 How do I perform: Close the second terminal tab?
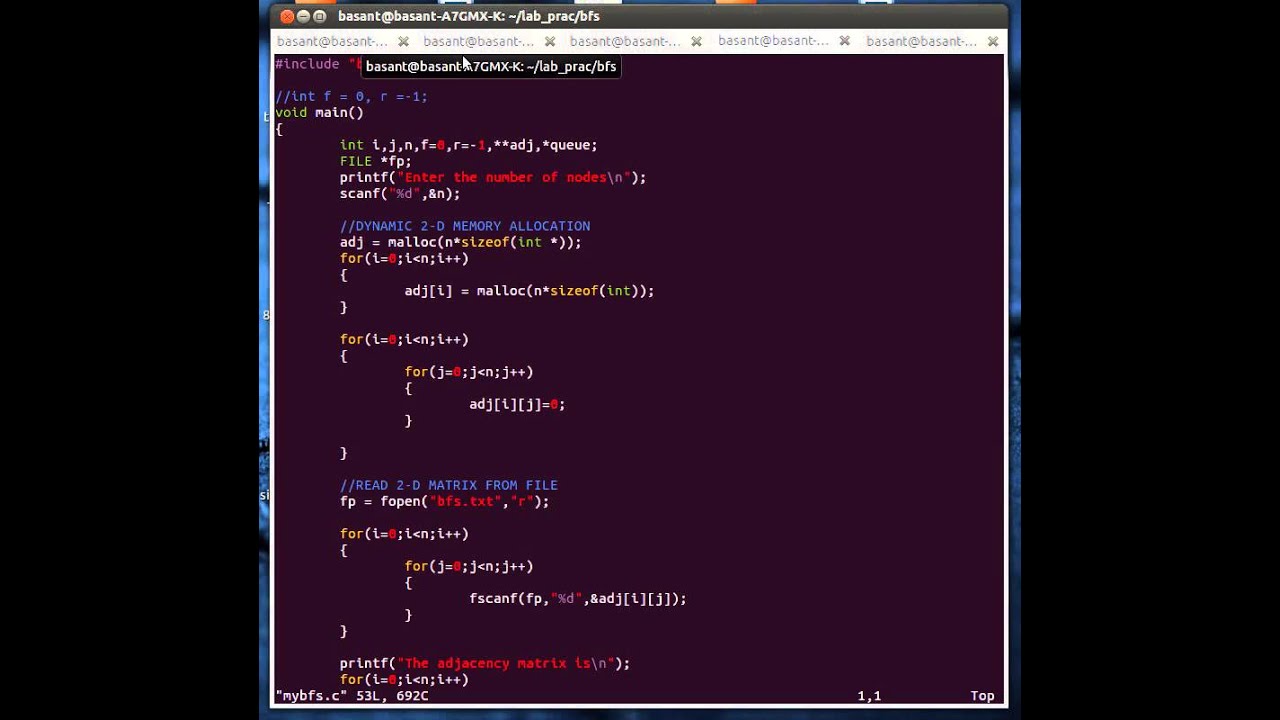[x=550, y=41]
